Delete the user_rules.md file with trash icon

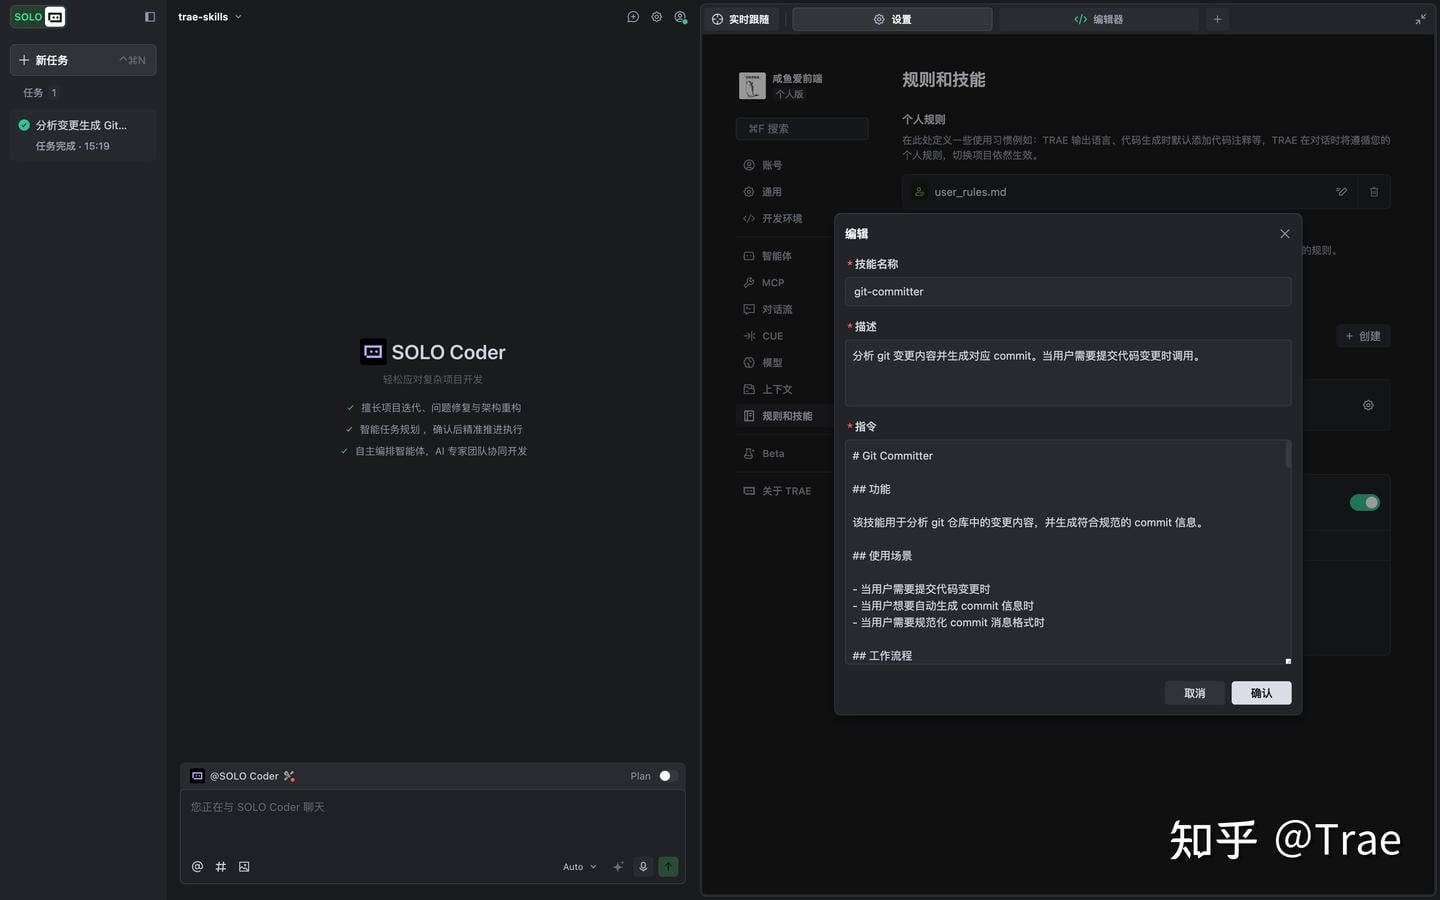(x=1374, y=192)
